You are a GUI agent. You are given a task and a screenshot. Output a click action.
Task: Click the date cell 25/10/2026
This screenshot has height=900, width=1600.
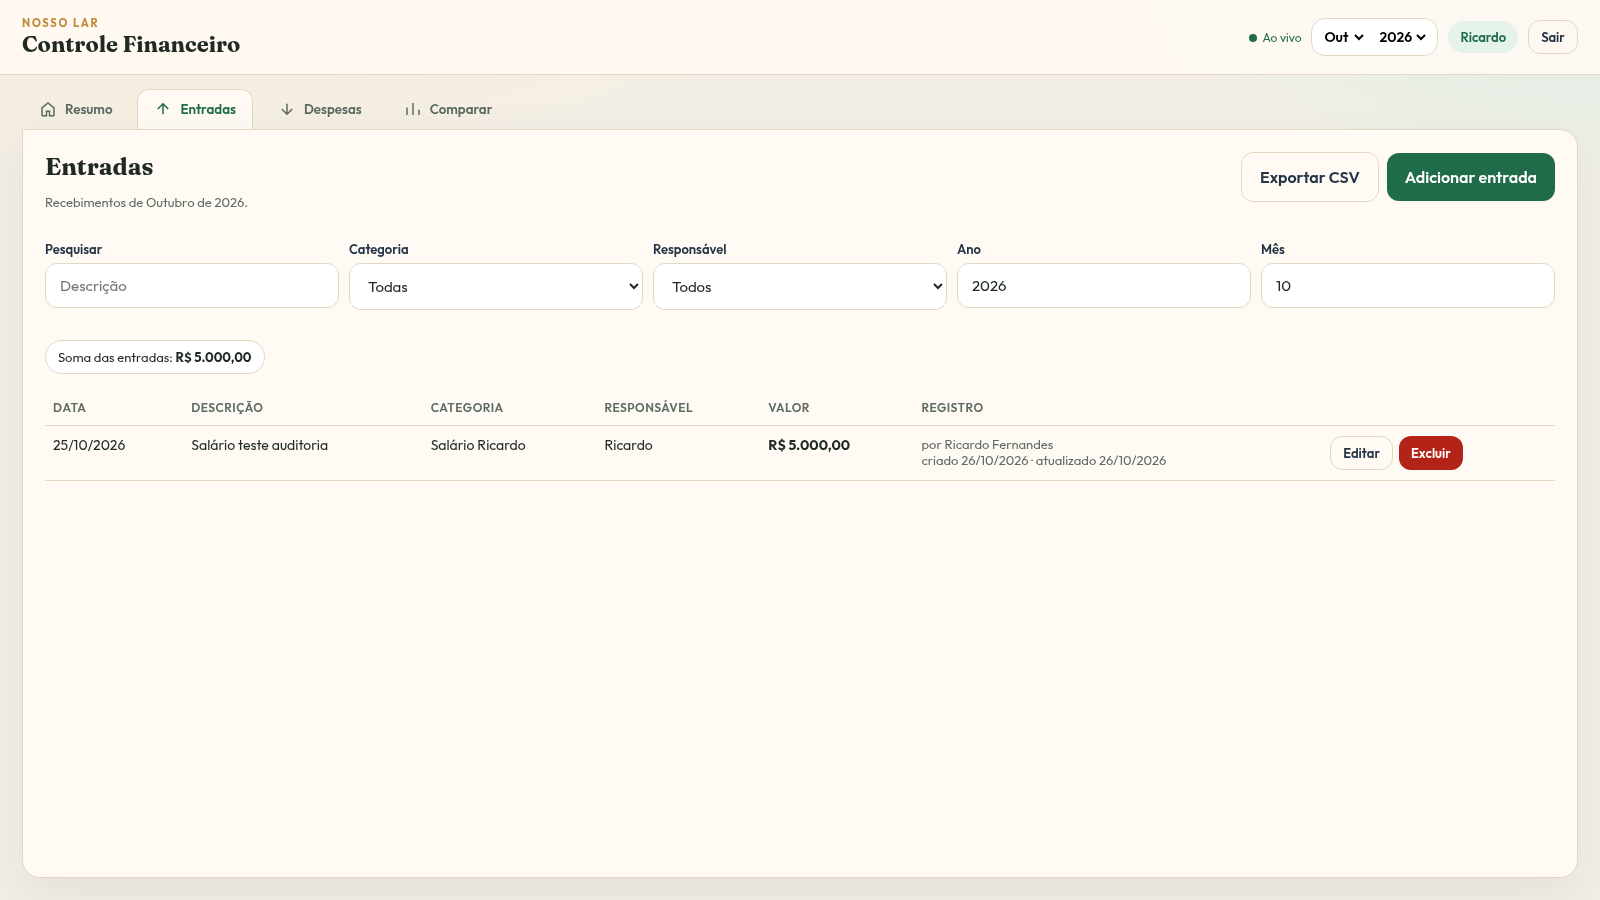click(x=89, y=445)
